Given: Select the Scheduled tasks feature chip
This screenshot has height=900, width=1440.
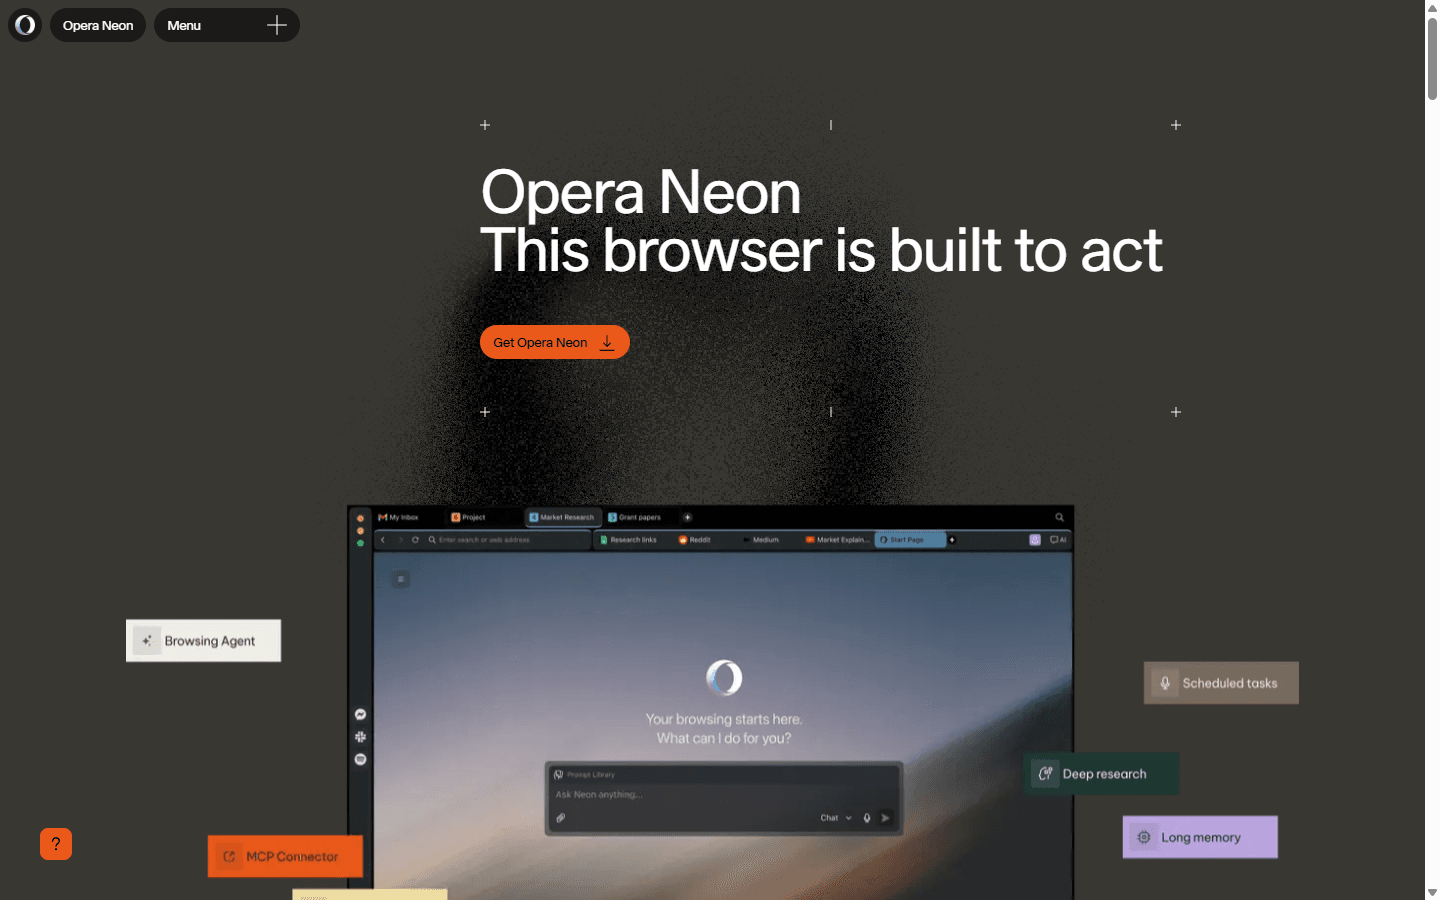Looking at the screenshot, I should [1221, 683].
